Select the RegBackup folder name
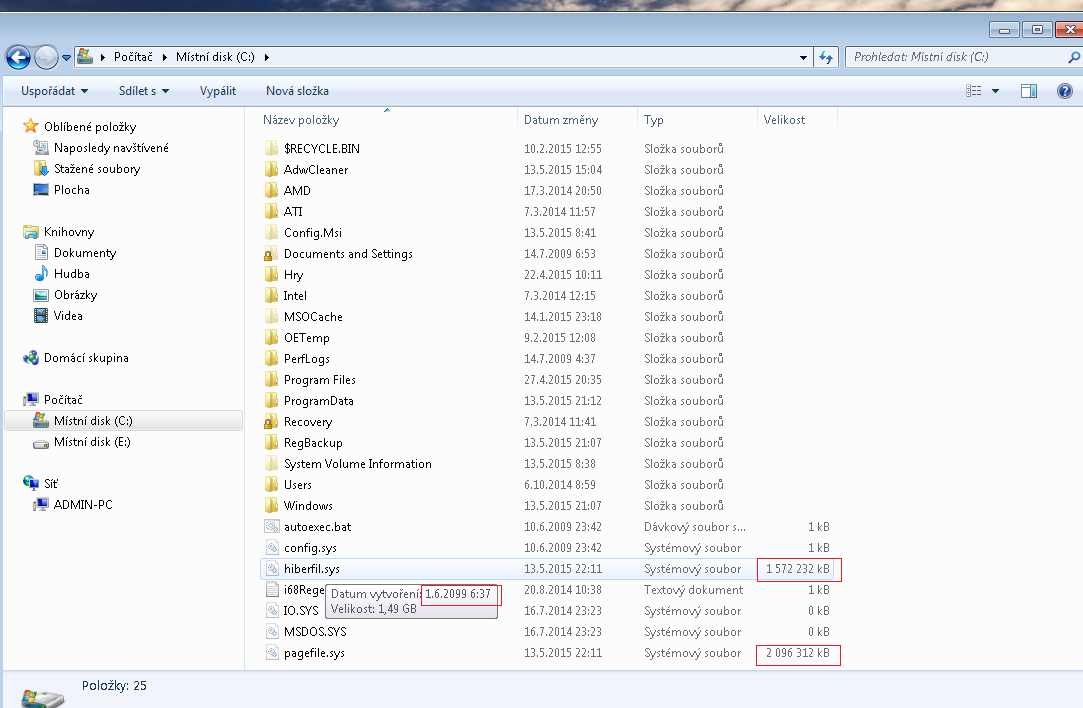Viewport: 1083px width, 708px height. point(313,443)
